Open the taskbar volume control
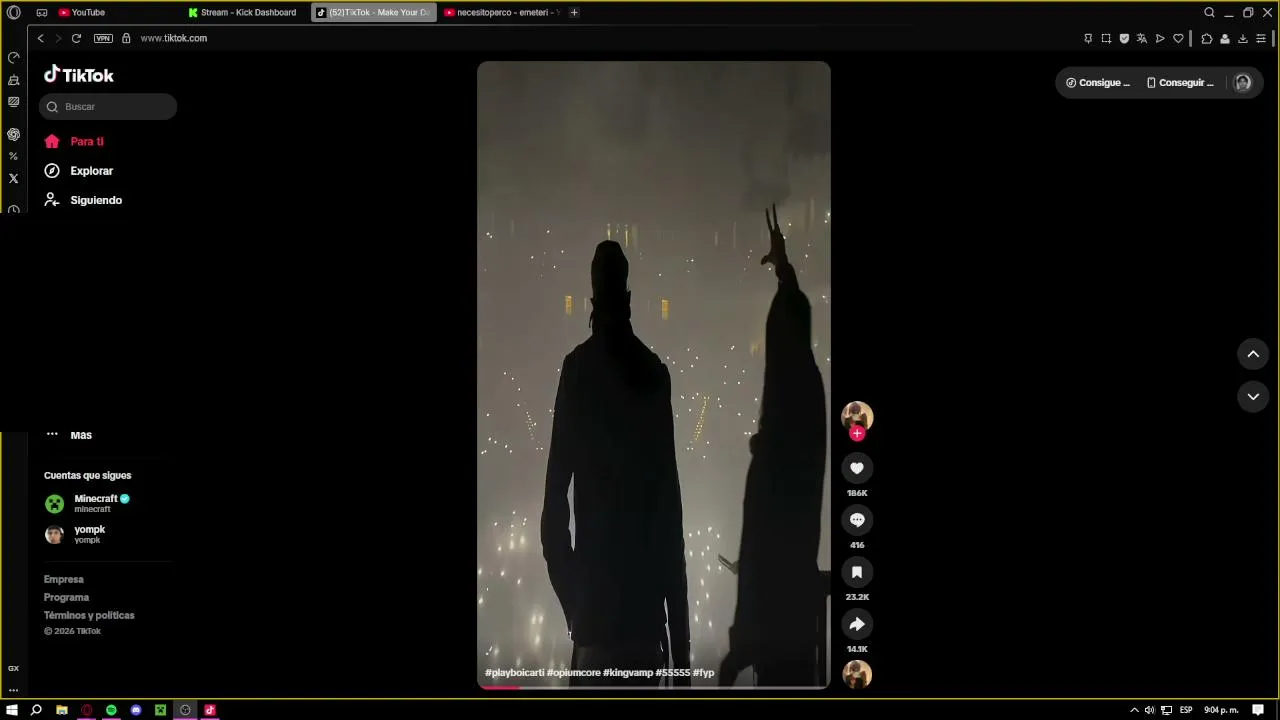The image size is (1280, 720). [x=1149, y=710]
